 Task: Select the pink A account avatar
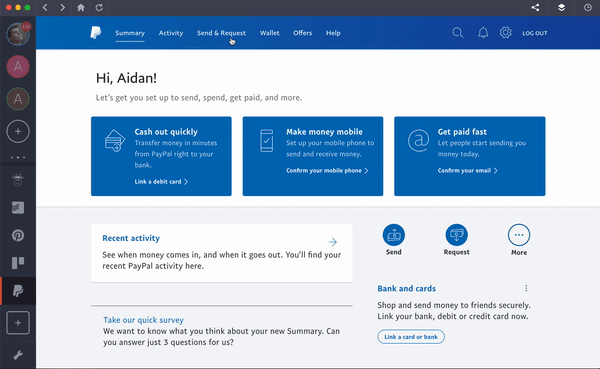point(18,67)
